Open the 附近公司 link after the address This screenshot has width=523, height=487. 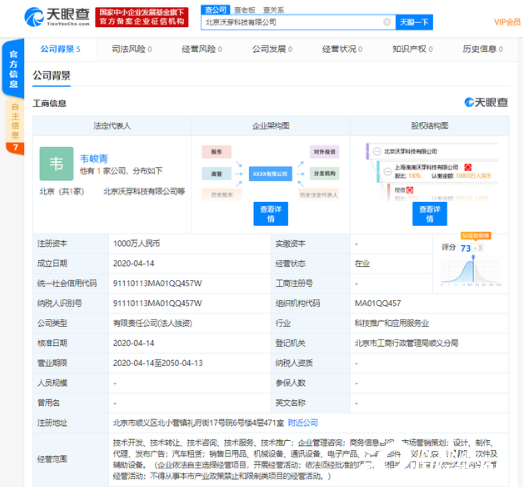(x=303, y=423)
